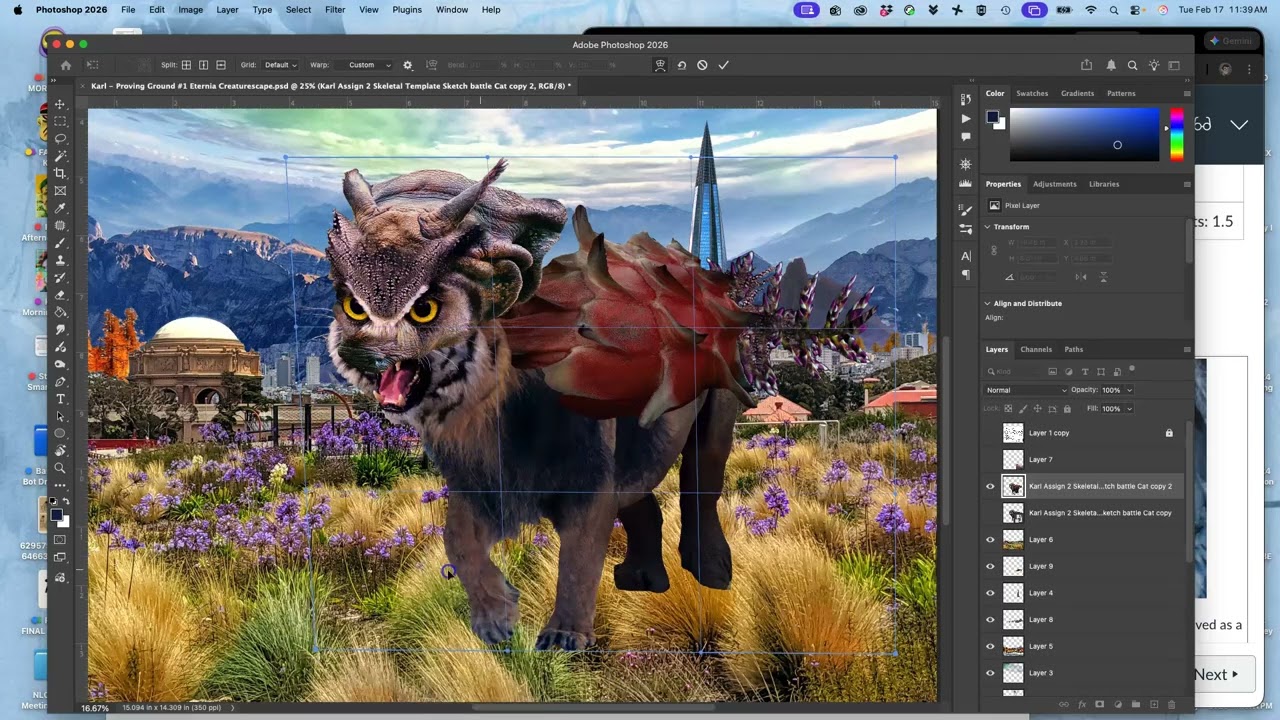Viewport: 1280px width, 720px height.
Task: Collapse the Transform section
Action: pos(987,227)
